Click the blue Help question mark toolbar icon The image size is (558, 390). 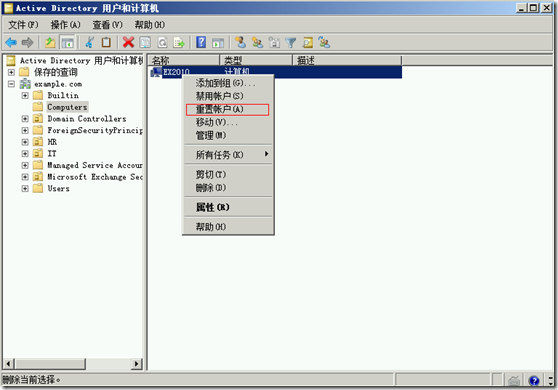coord(201,43)
